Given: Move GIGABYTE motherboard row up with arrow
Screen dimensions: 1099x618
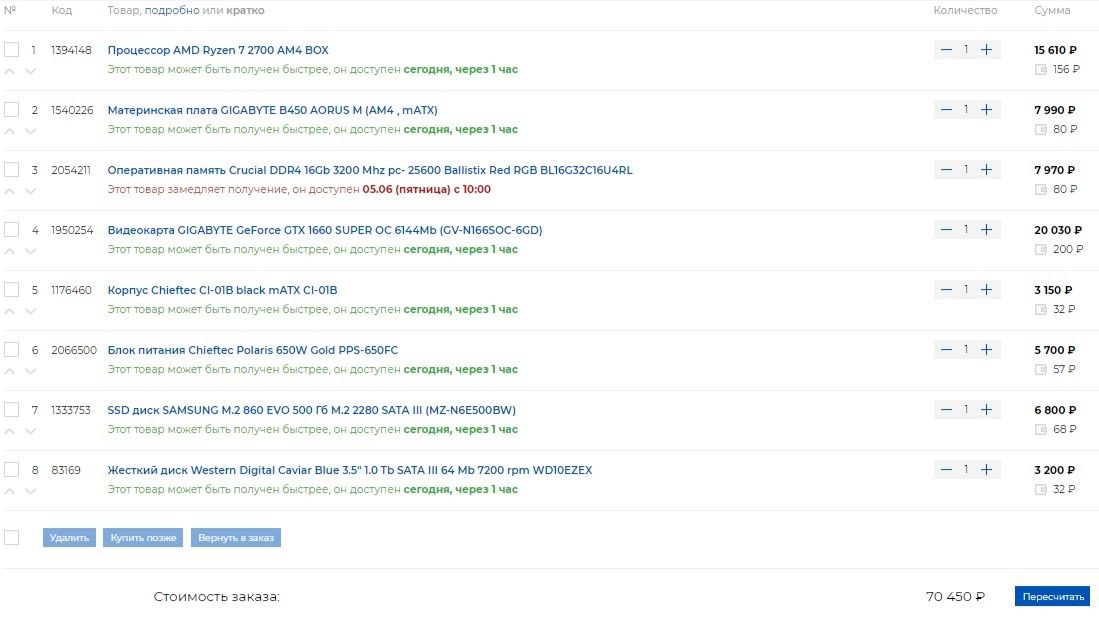Looking at the screenshot, I should click(10, 131).
